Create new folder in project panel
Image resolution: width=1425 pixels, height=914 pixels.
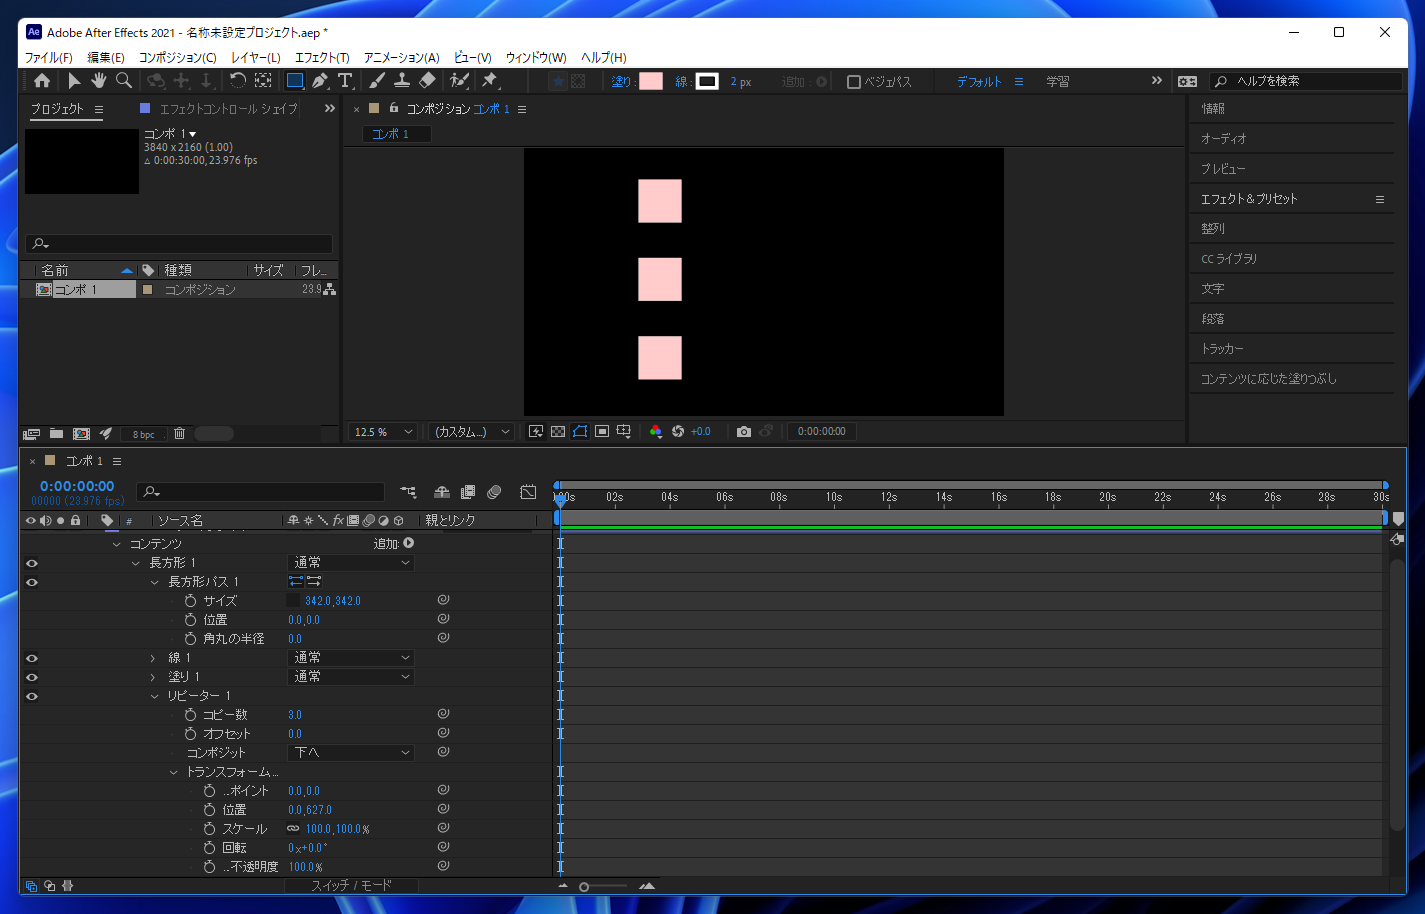57,434
